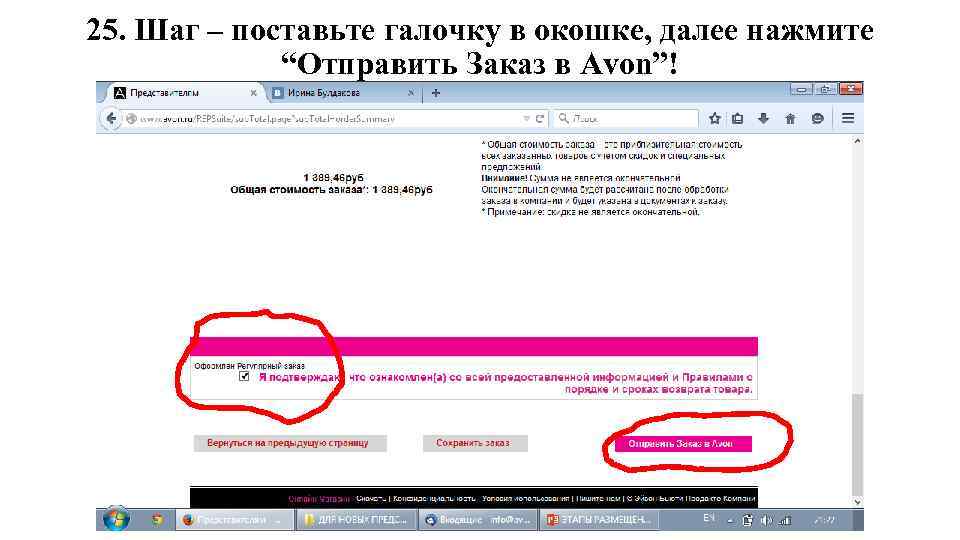Close the Представителям tab
This screenshot has width=960, height=540.
point(253,93)
